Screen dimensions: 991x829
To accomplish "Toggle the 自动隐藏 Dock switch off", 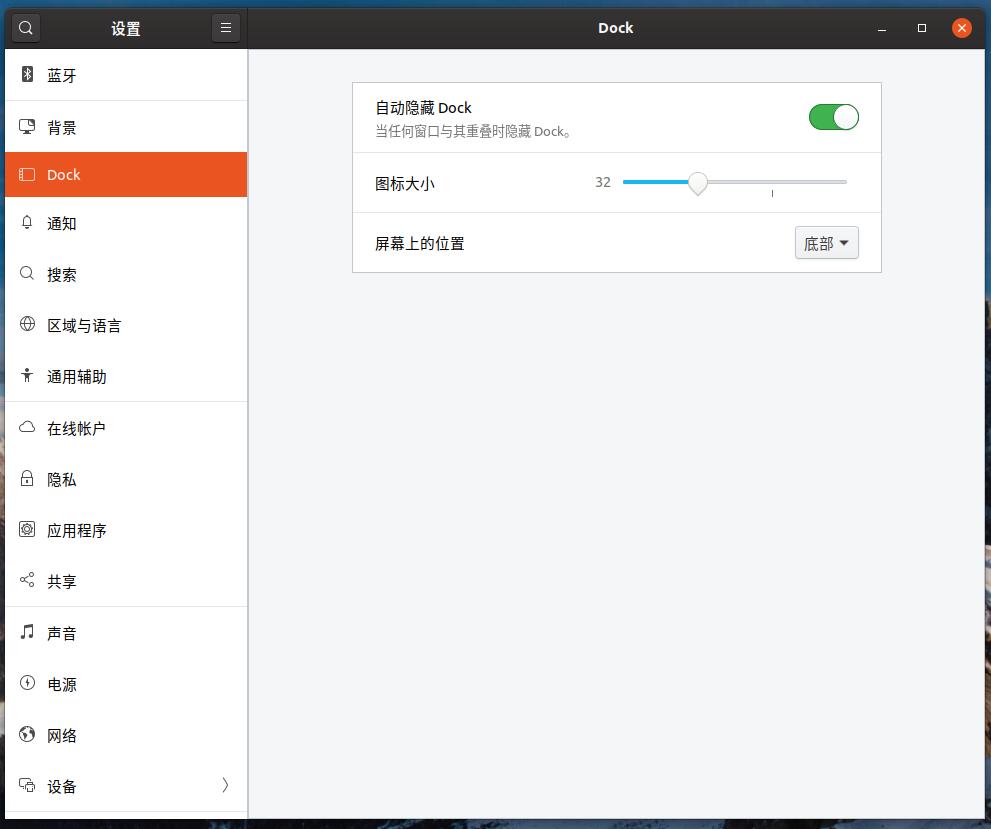I will click(x=834, y=117).
